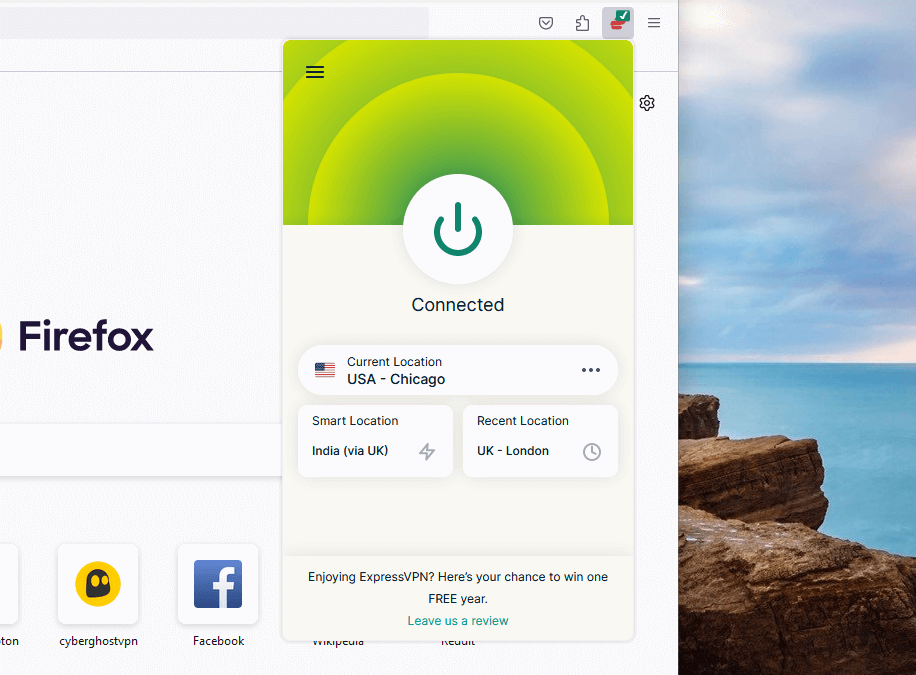Follow the Leave us a review link
Viewport: 916px width, 675px height.
point(458,621)
